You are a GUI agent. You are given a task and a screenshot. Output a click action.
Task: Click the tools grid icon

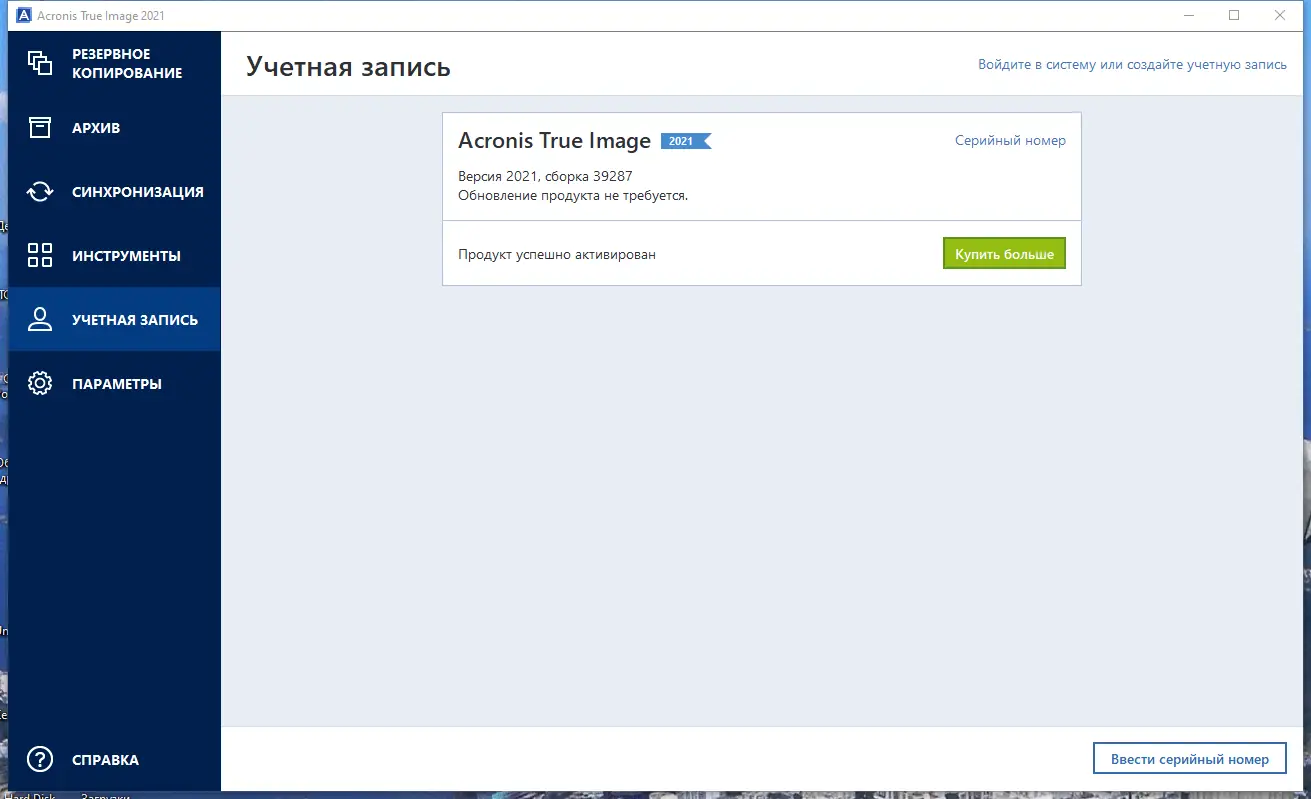coord(40,255)
